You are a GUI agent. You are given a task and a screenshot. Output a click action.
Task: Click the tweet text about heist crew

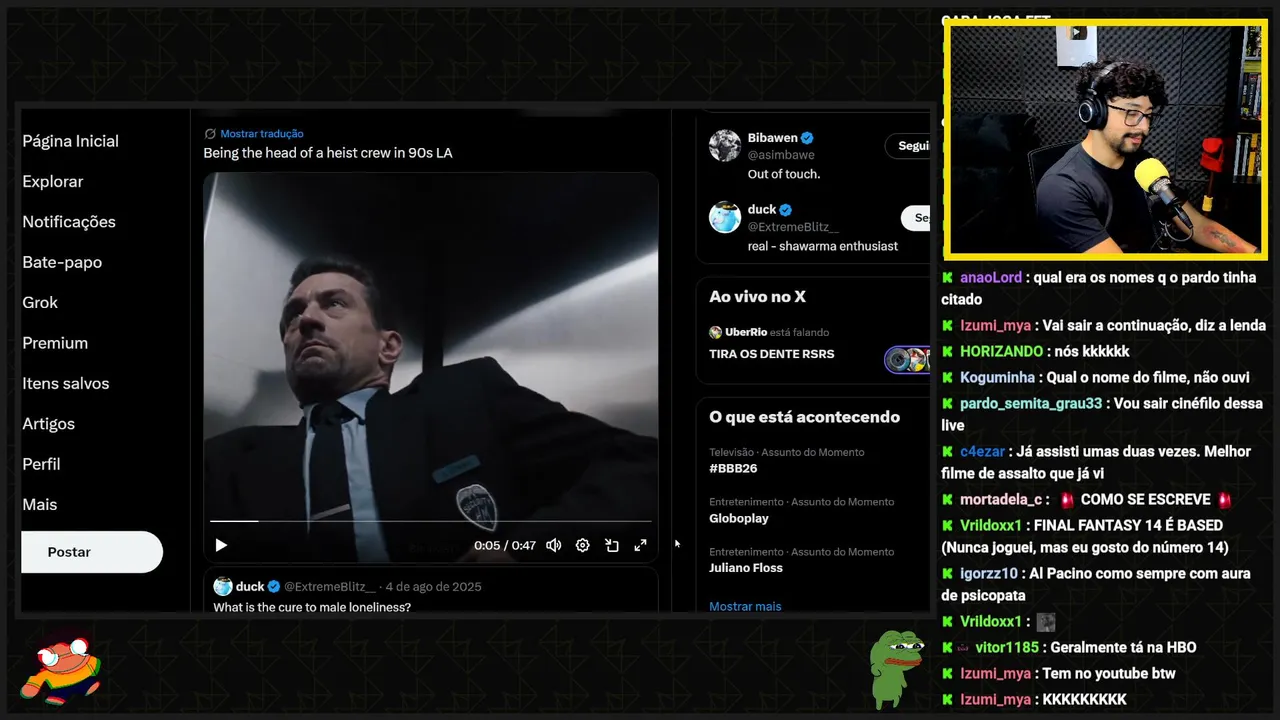tap(328, 153)
